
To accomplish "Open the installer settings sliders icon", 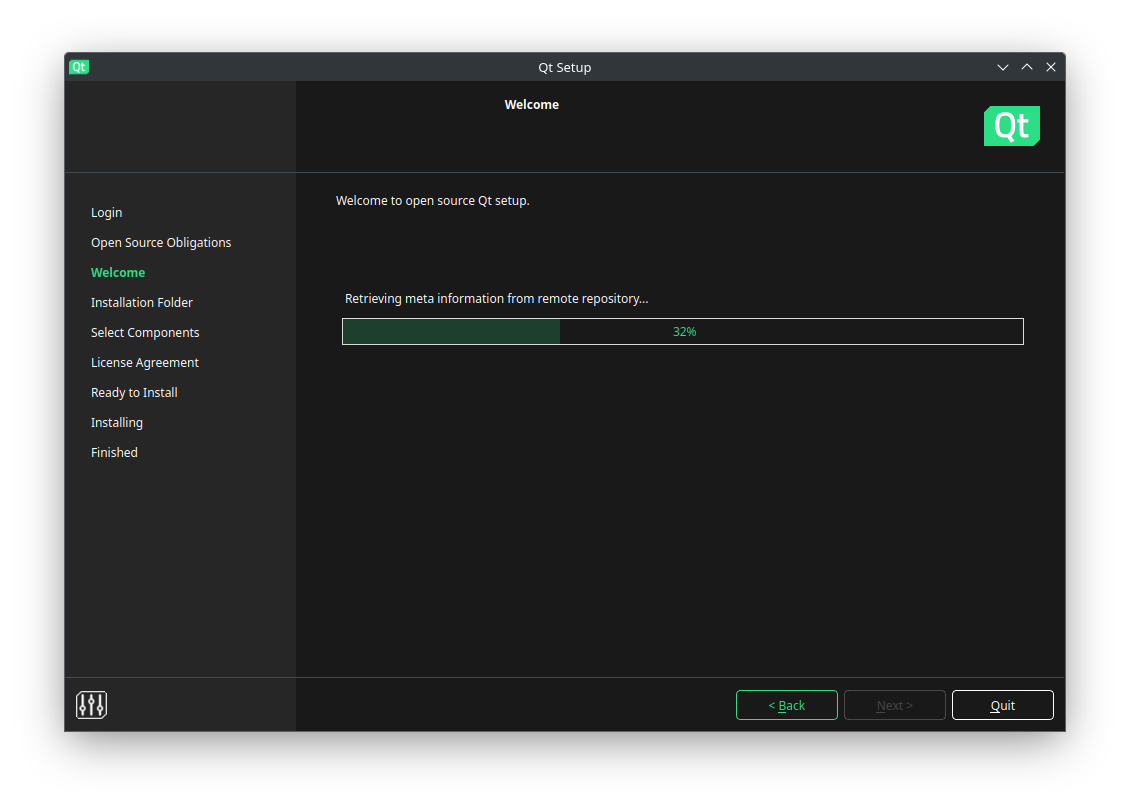I will (92, 704).
